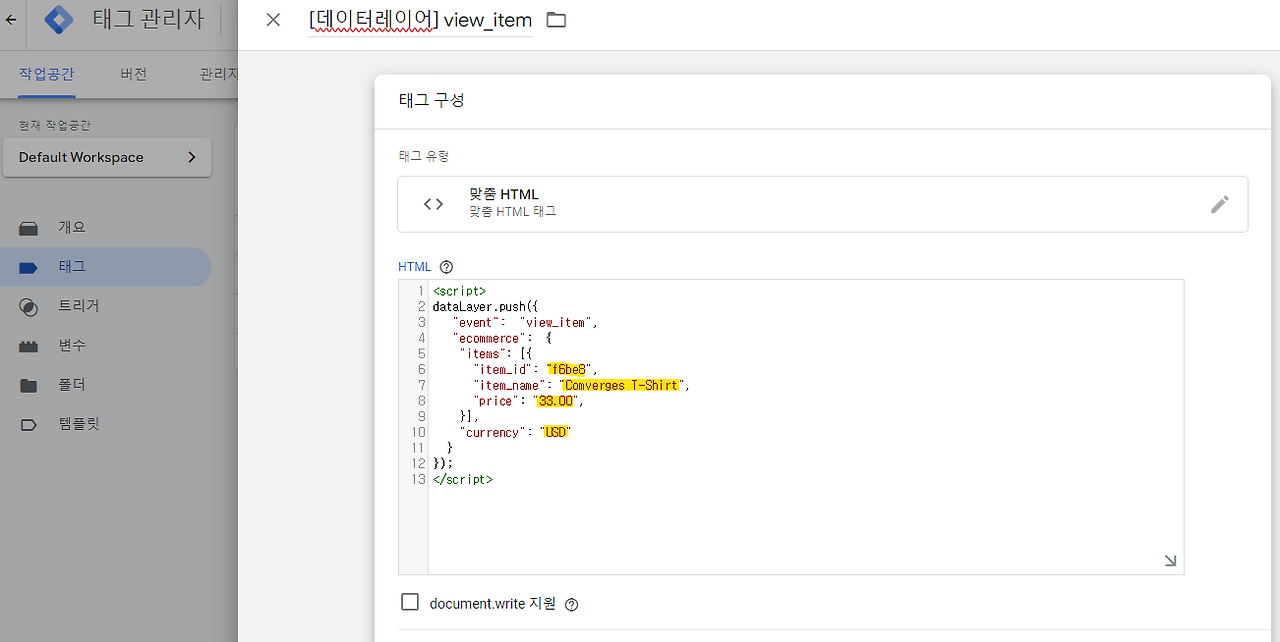Click the resize handle at editor corner
This screenshot has height=642, width=1280.
(x=1168, y=560)
